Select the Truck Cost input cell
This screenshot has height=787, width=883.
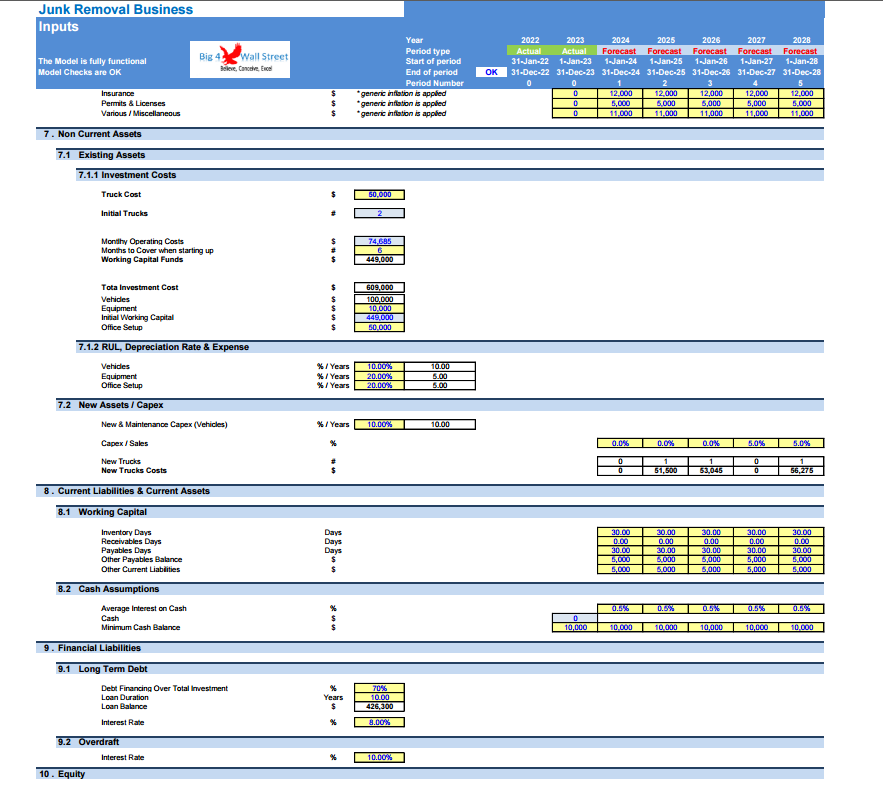click(379, 195)
